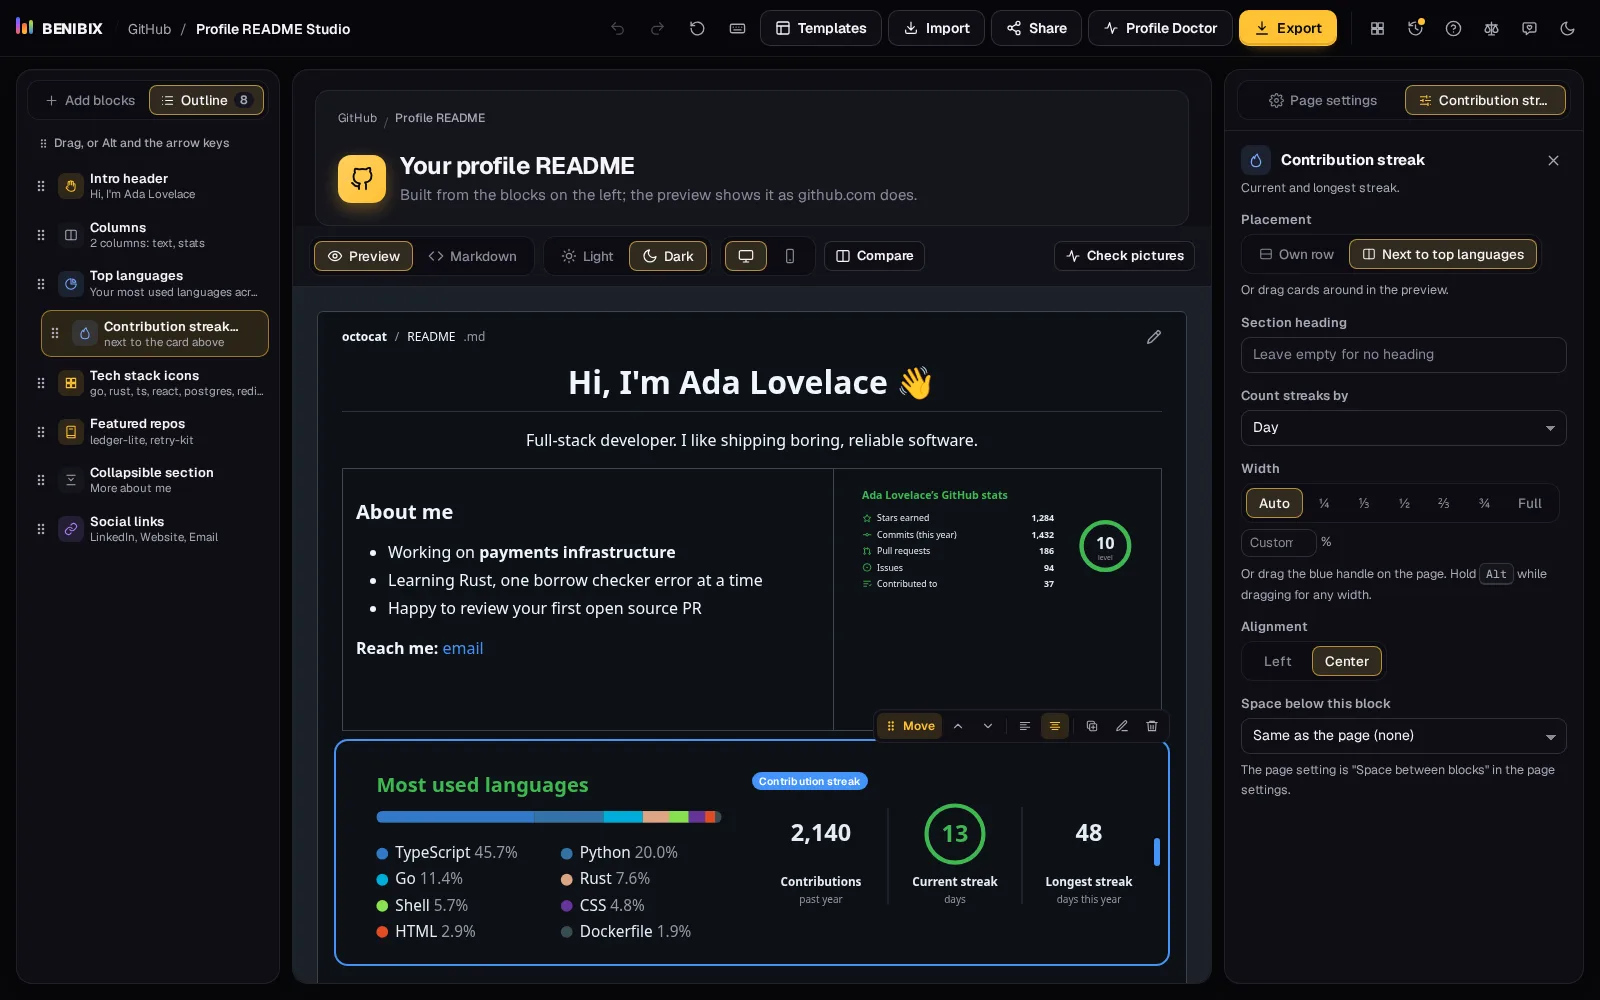Open the Space below this block dropdown
Screen dimensions: 1600x1000
[x=1403, y=735]
